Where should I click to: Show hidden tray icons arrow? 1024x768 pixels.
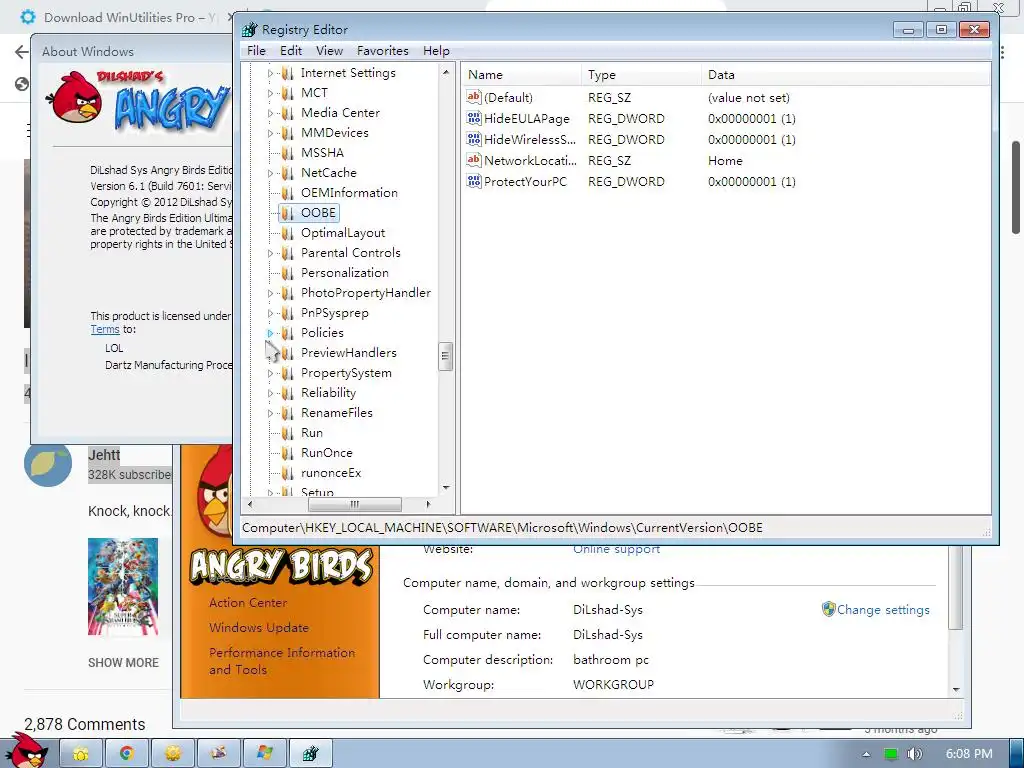(x=866, y=754)
